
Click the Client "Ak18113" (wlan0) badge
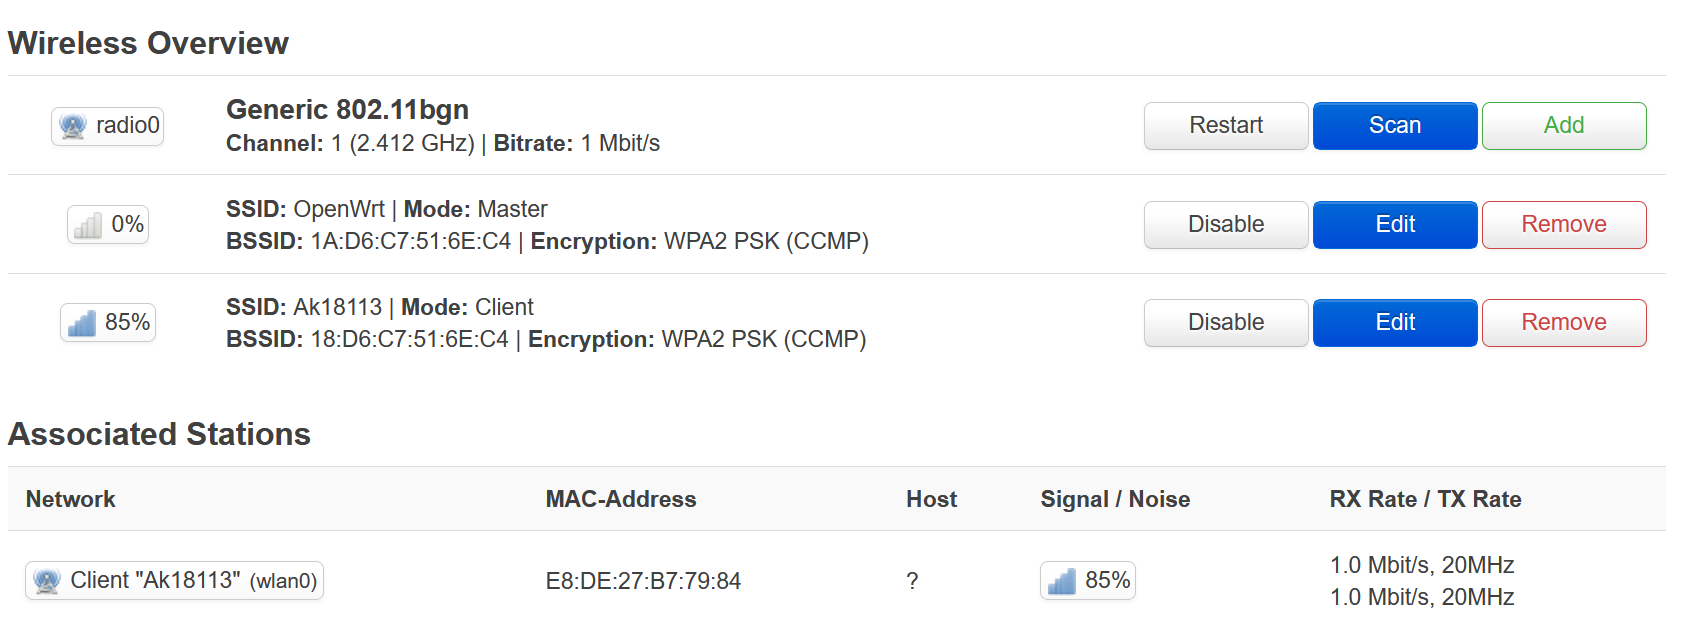174,581
